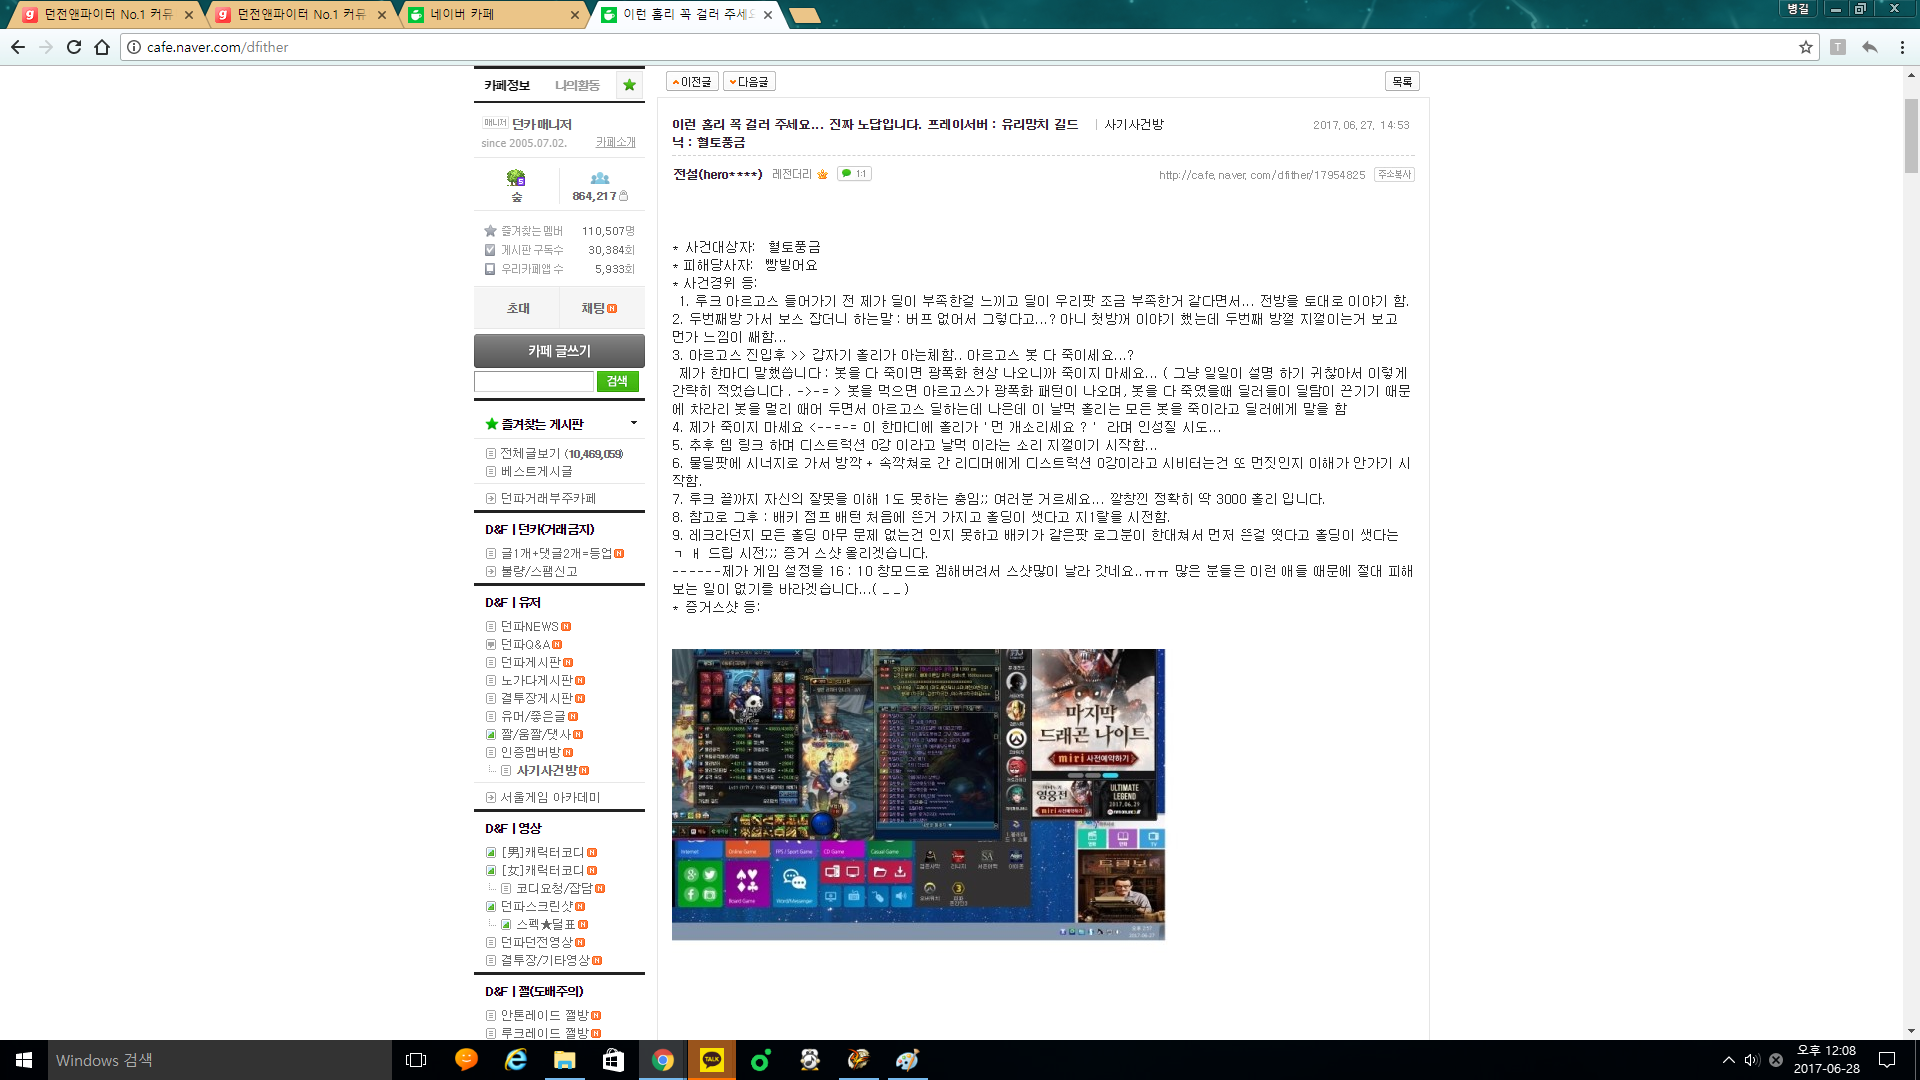Image resolution: width=1920 pixels, height=1080 pixels.
Task: Open 불량/스팸신고 board
Action: (x=539, y=571)
